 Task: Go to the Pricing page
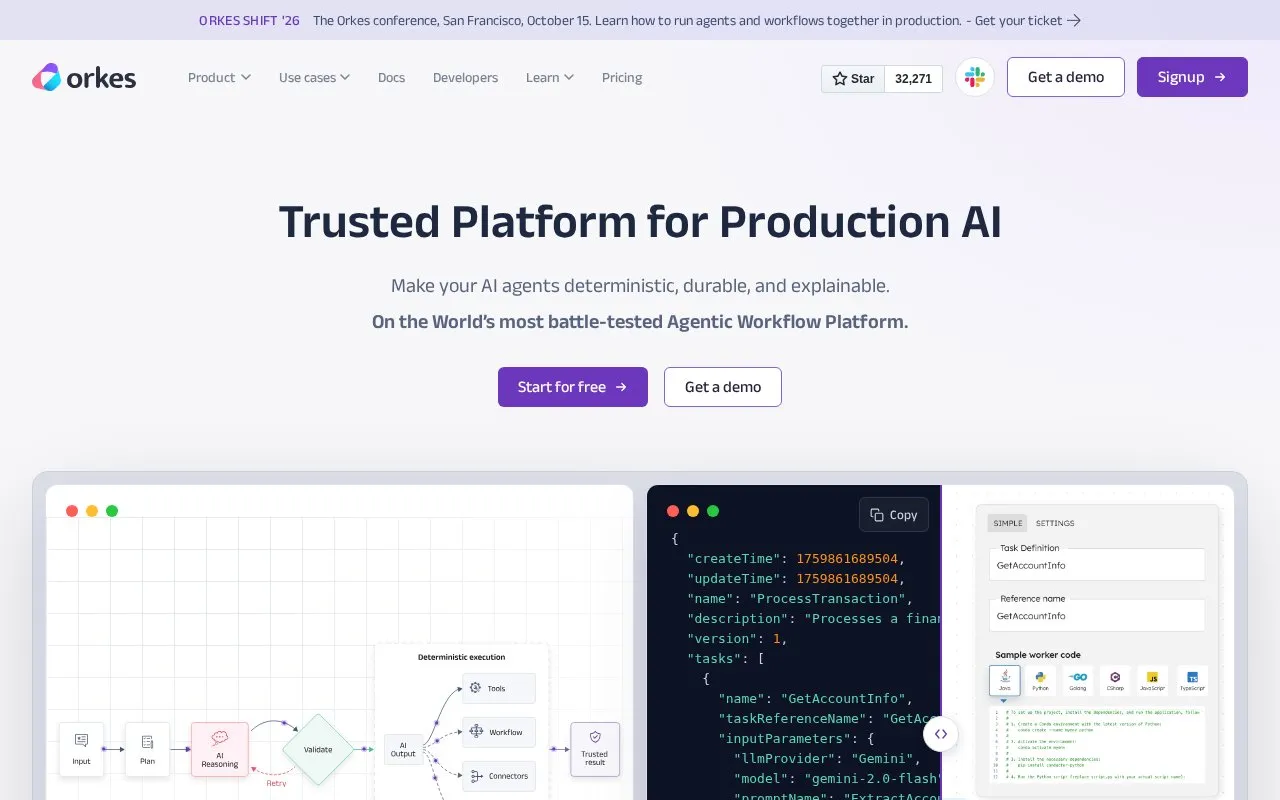point(622,78)
